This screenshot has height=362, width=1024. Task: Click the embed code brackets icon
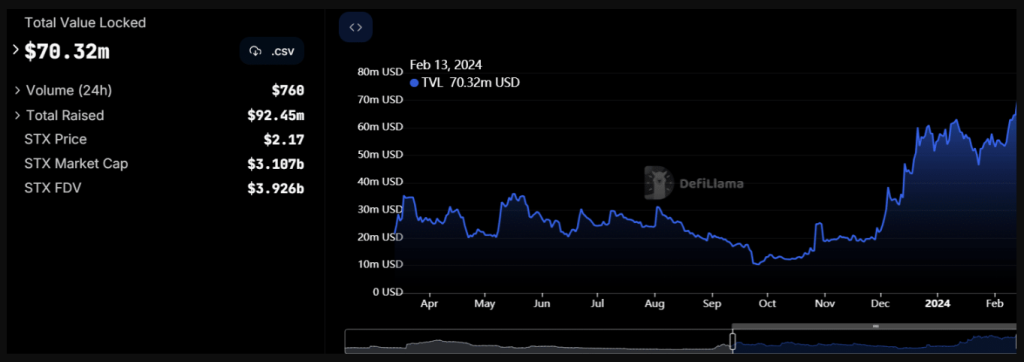(355, 27)
